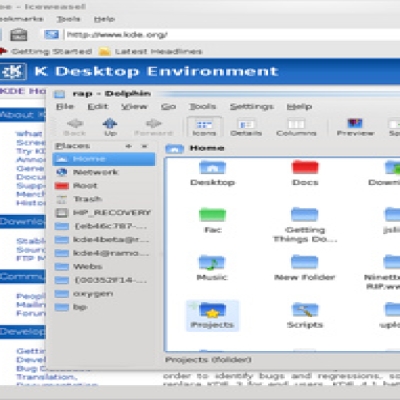Open kde4beta@r... entry in Places
400x400 pixels.
click(x=104, y=240)
